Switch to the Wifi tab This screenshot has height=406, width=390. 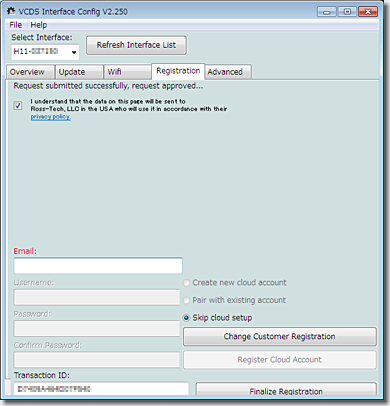pos(127,72)
